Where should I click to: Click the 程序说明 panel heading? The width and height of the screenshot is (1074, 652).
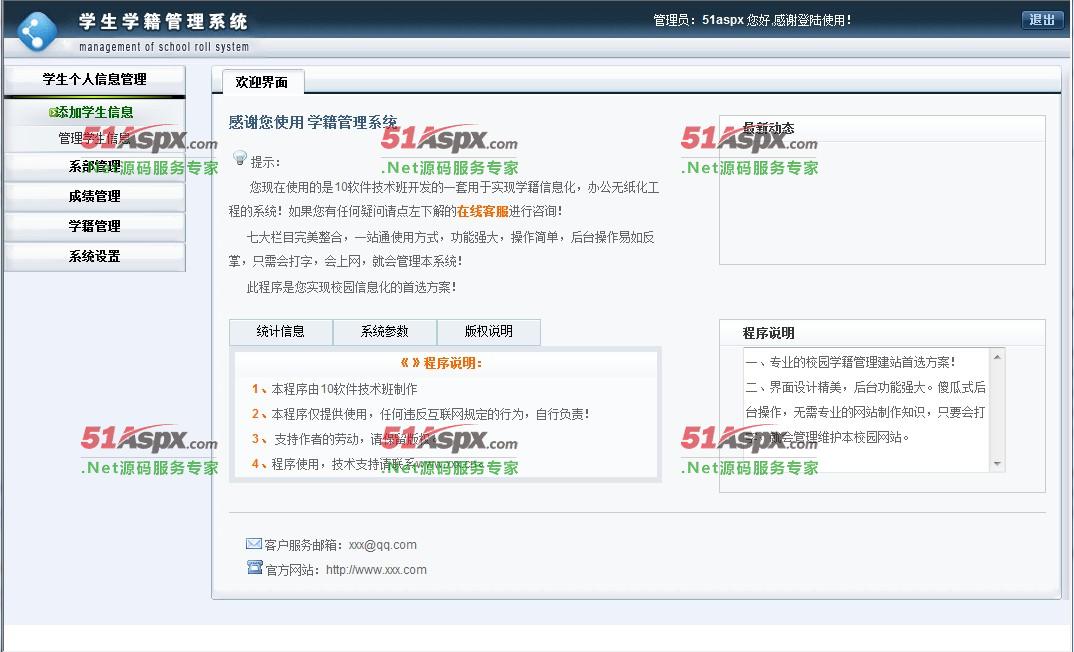pos(769,333)
